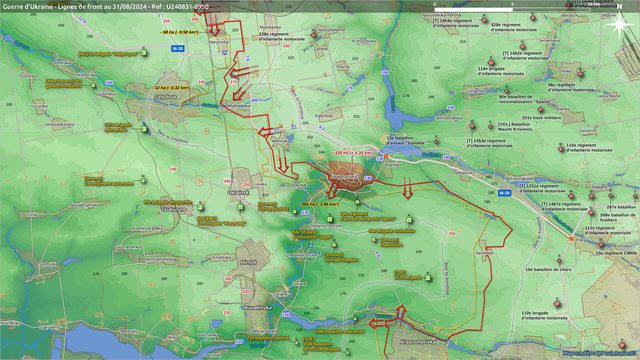Click the red advance arrow near Krasnohorivka

pos(401,313)
